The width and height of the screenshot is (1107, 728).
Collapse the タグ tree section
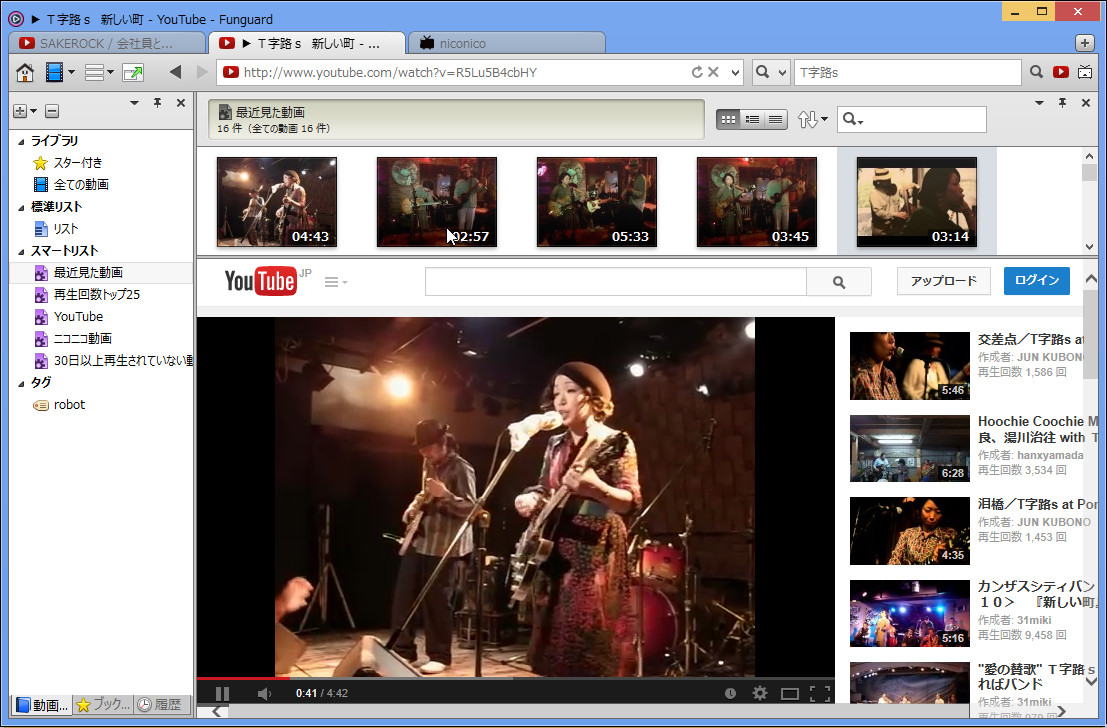point(21,383)
